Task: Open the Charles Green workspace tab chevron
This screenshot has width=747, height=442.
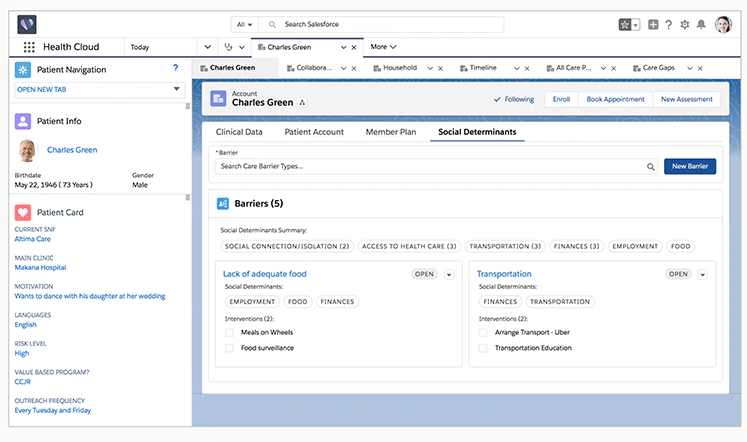Action: pos(343,47)
